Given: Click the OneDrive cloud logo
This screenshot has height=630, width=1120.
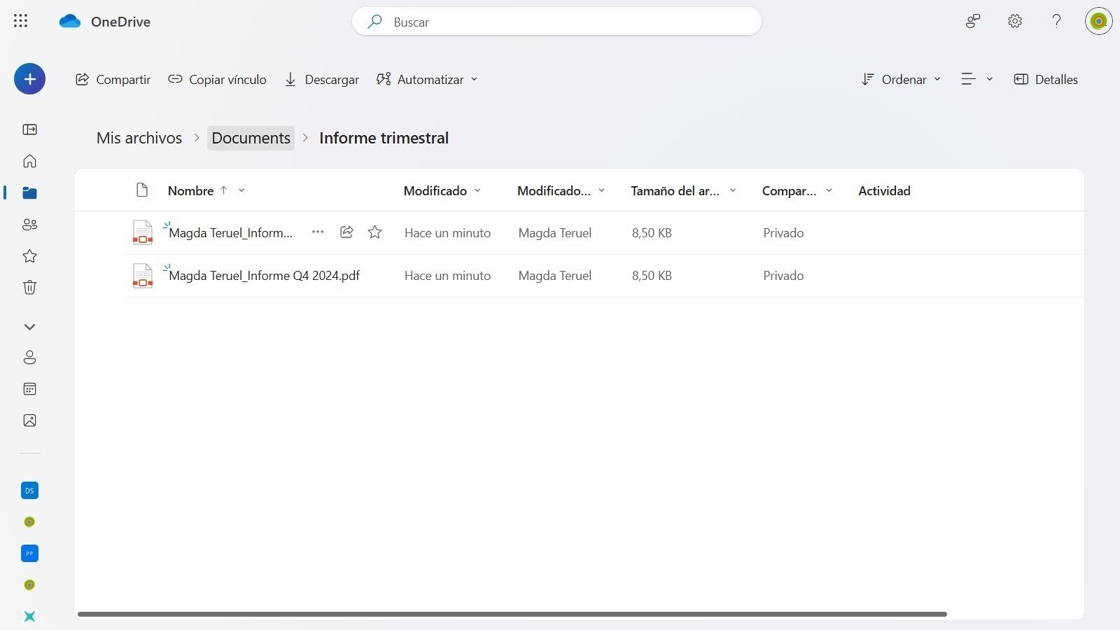Looking at the screenshot, I should pyautogui.click(x=70, y=21).
